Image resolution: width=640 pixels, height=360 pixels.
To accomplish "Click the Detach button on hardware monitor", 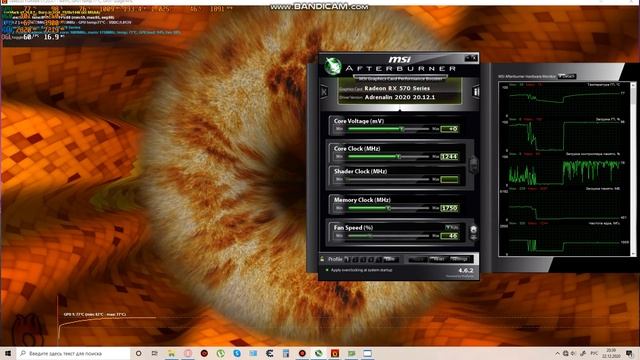I will pyautogui.click(x=567, y=76).
